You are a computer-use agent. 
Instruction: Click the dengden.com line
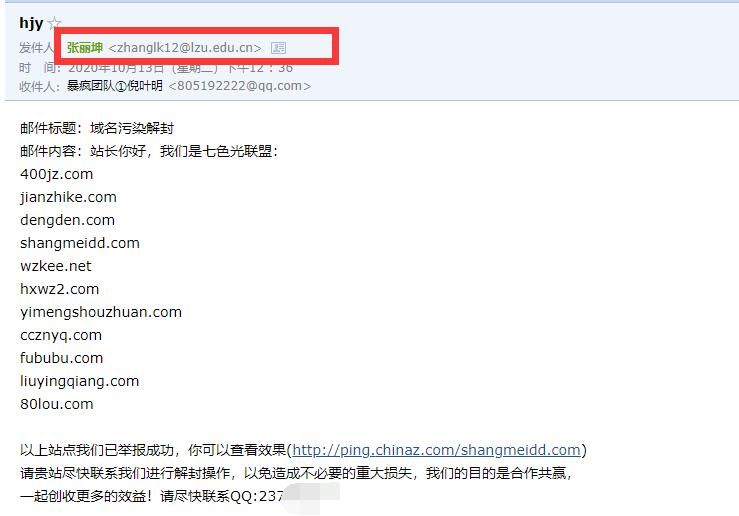pos(67,220)
